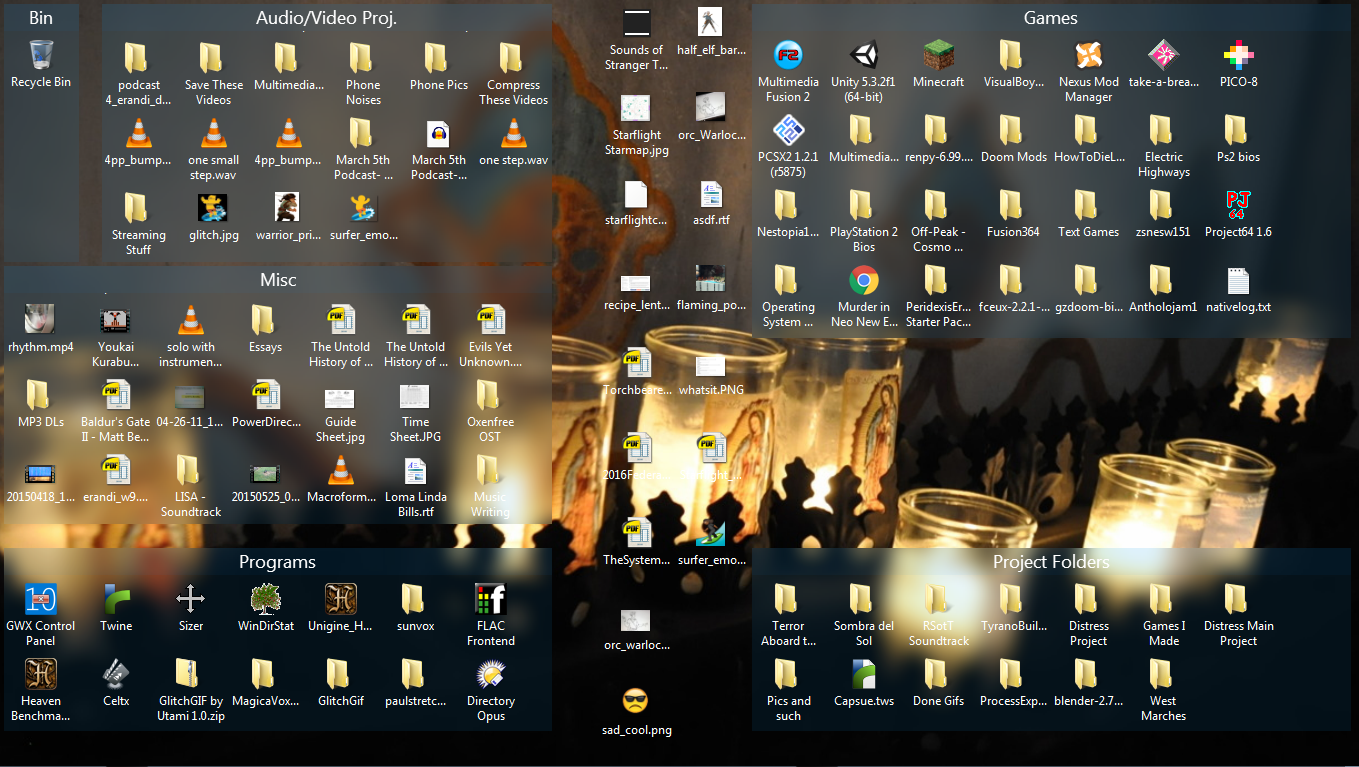Screen dimensions: 1359x767
Task: Click the WinDirStat tree icon
Action: pos(265,600)
